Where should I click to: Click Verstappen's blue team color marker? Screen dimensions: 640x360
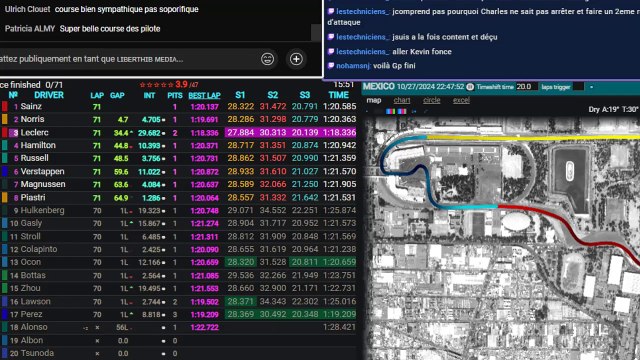click(5, 171)
